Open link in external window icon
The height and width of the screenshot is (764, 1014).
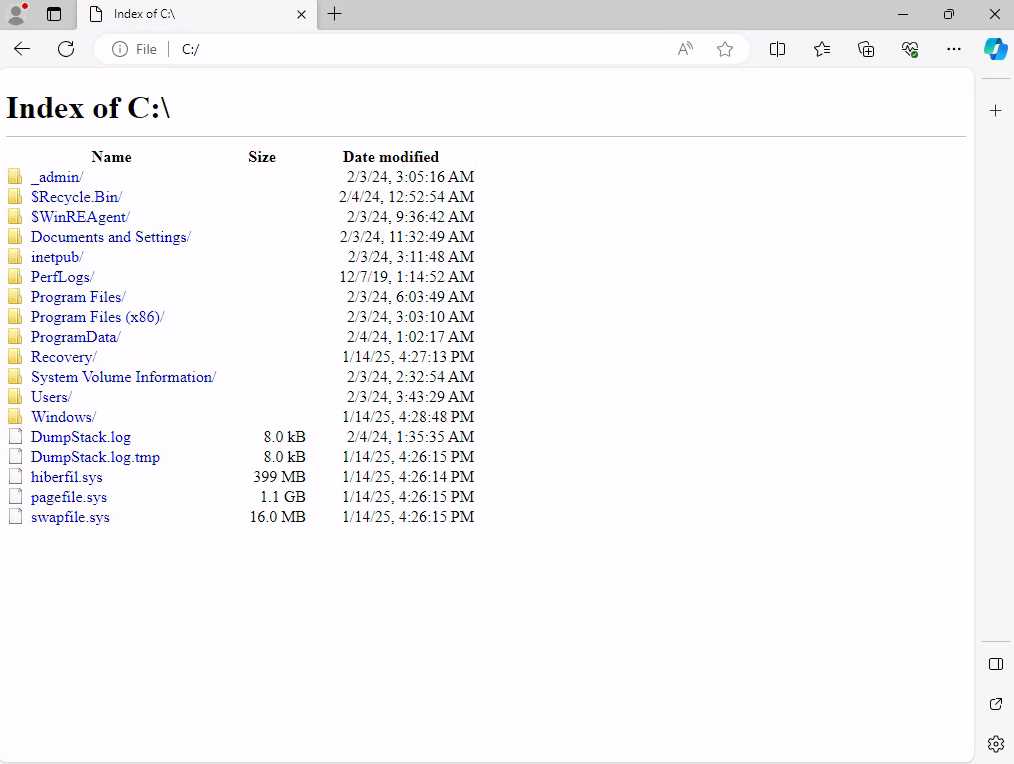pos(996,704)
